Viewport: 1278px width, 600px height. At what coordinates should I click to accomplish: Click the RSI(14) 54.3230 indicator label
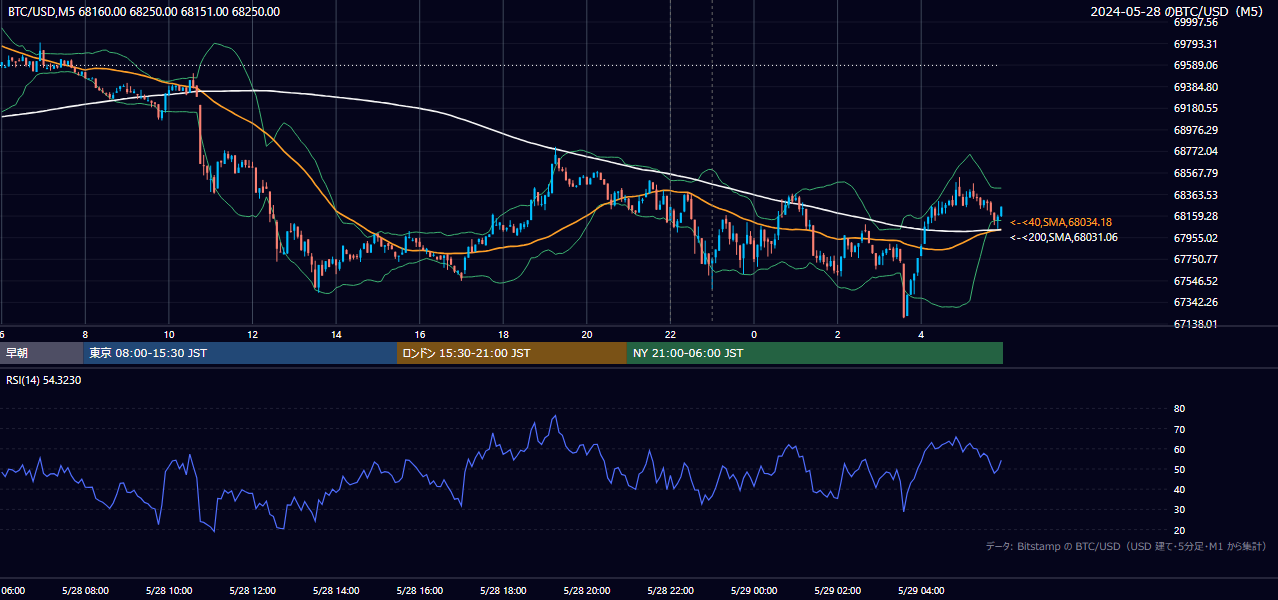click(x=44, y=380)
